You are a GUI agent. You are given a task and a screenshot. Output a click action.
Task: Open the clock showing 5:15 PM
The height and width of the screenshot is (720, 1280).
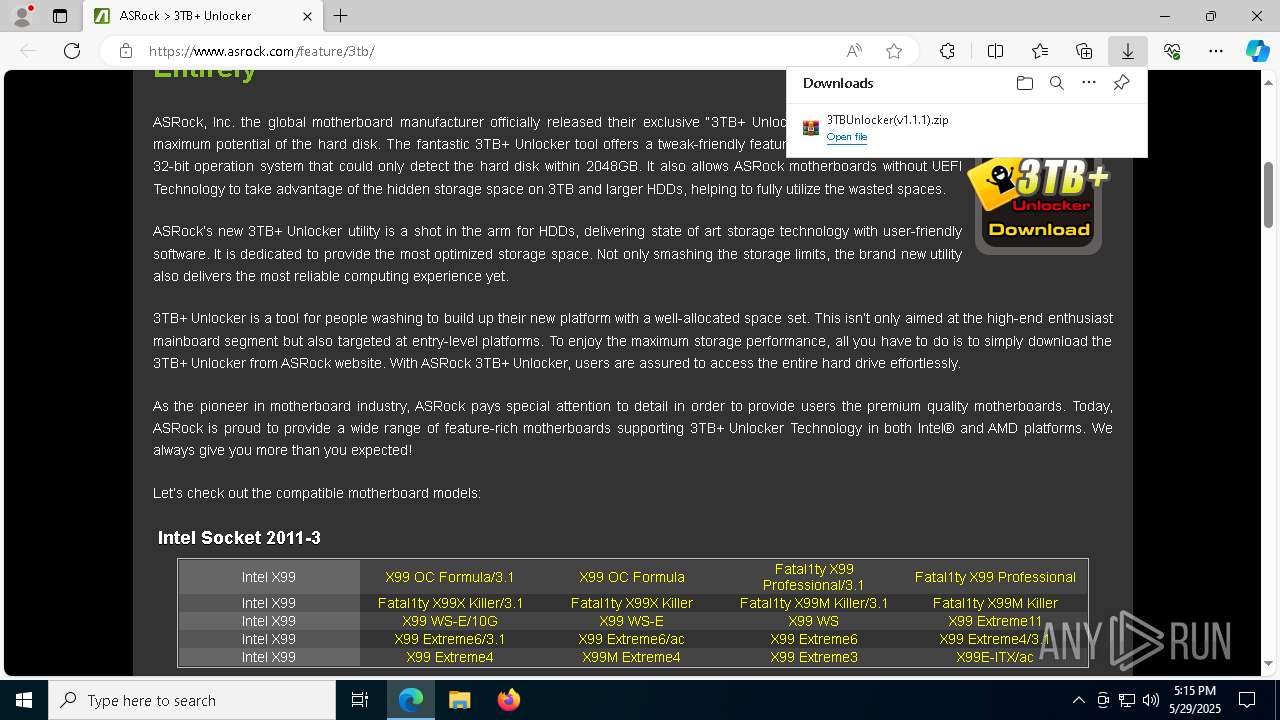(x=1194, y=700)
